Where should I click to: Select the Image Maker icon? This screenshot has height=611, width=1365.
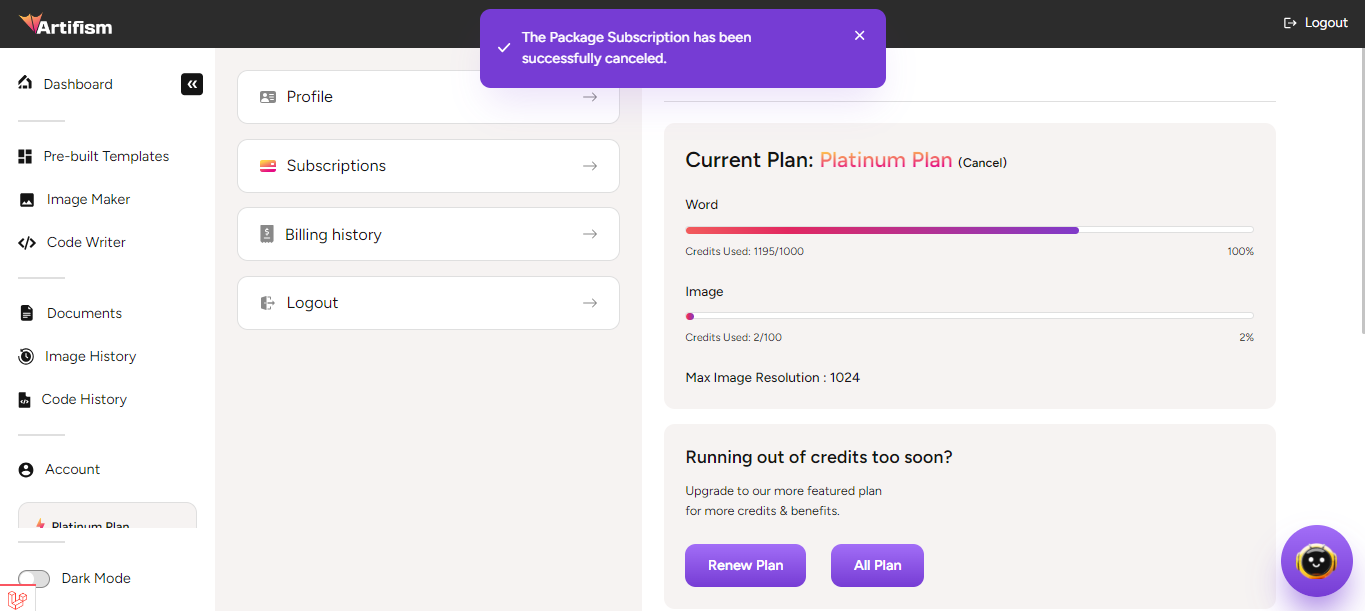(27, 200)
